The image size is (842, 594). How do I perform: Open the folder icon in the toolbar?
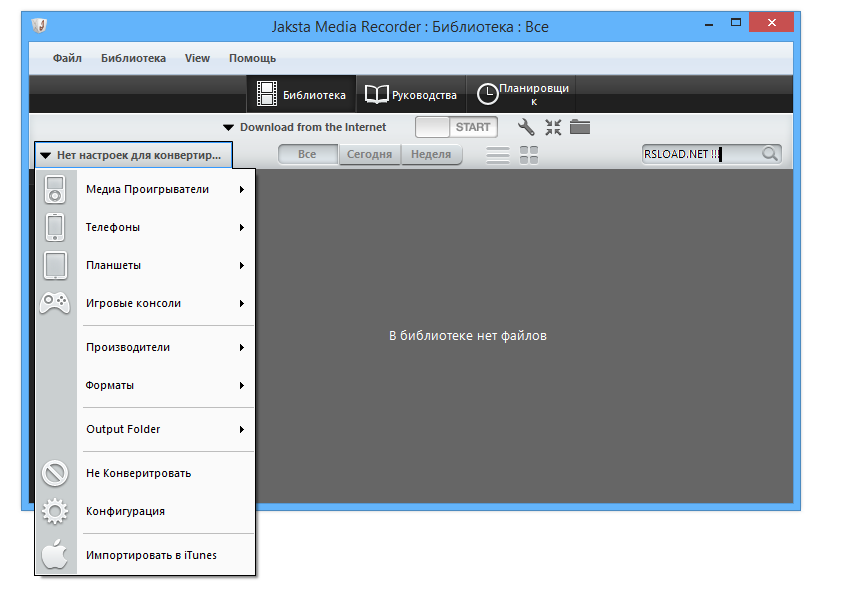(x=580, y=127)
